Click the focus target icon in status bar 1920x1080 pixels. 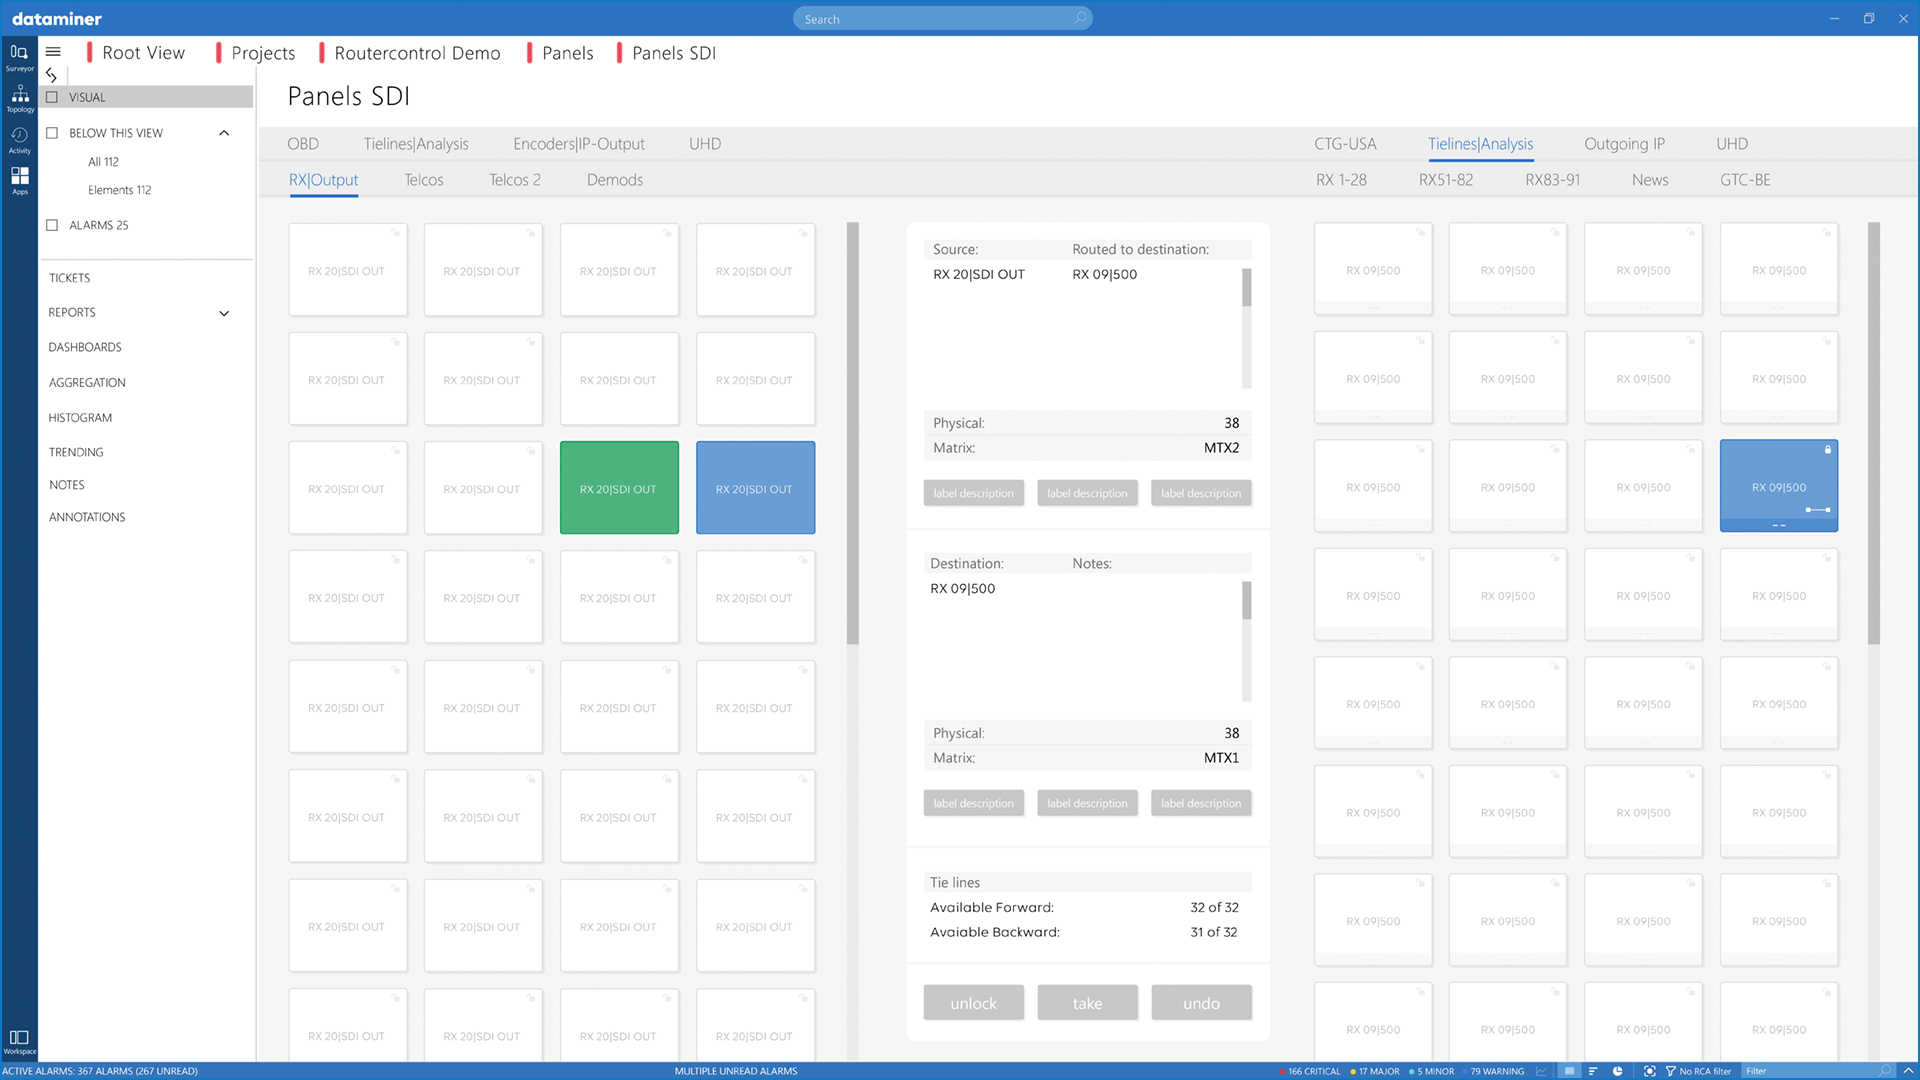1649,1071
